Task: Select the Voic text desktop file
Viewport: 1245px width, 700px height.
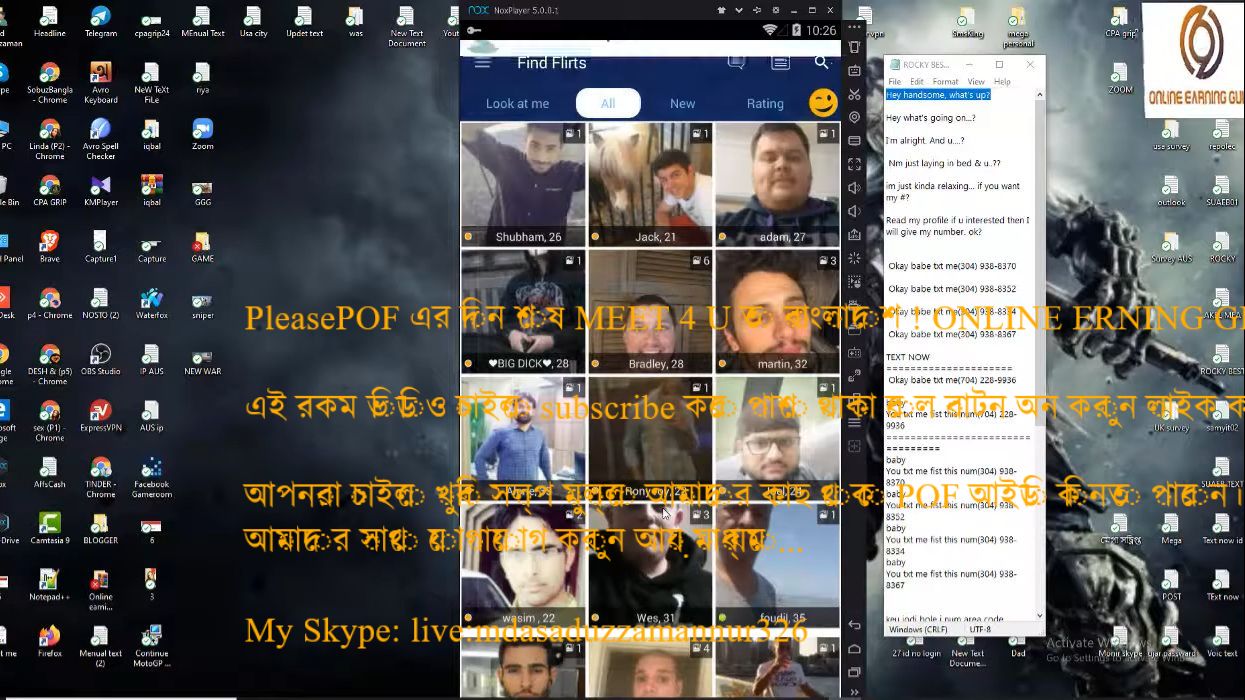Action: [x=1222, y=641]
